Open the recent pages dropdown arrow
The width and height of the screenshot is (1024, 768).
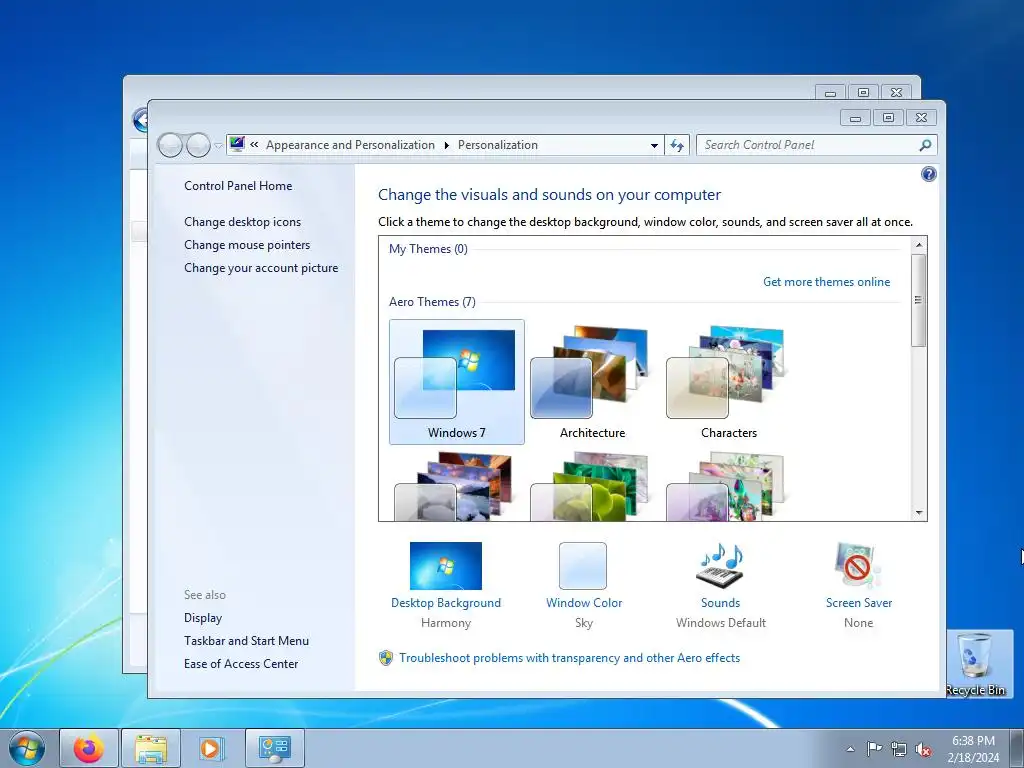(218, 146)
